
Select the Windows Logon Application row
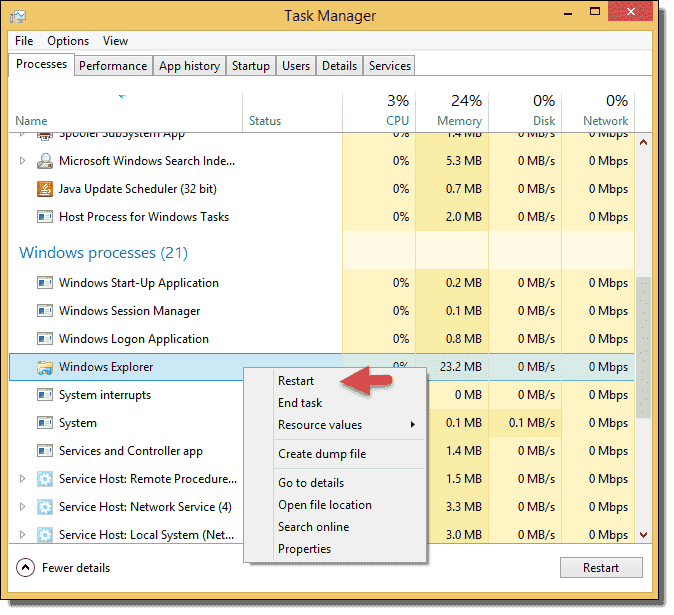(x=322, y=339)
